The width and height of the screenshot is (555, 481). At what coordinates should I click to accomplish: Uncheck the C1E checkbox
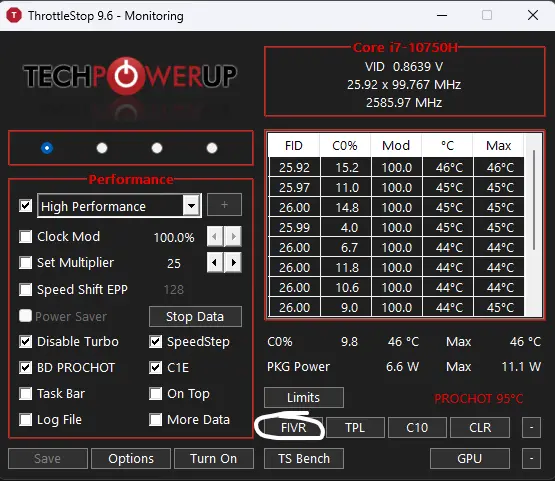coord(155,367)
